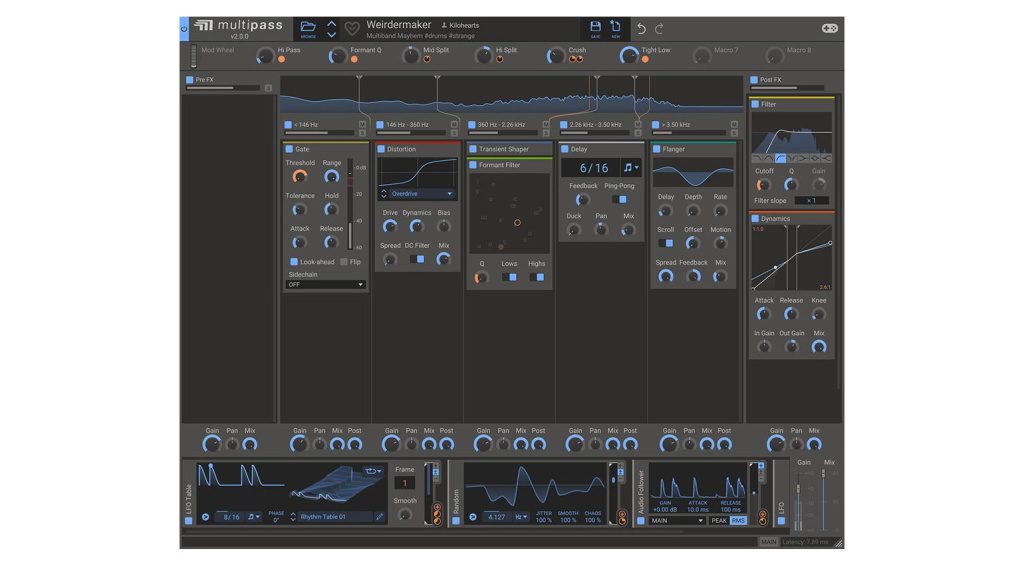This screenshot has height=565, width=1024.
Task: Step the Rhythm Table selection arrows
Action: pos(293,517)
